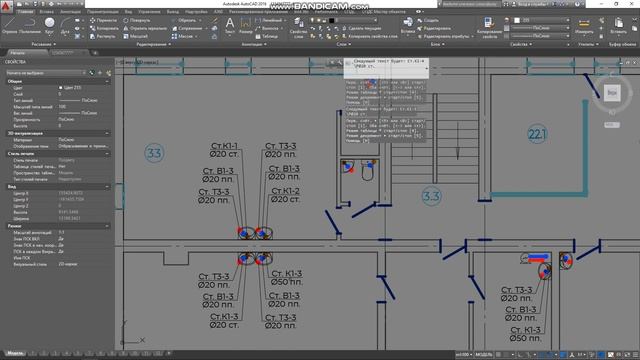Collapse the 3D-визуализация properties section
The height and width of the screenshot is (360, 640).
(107, 133)
